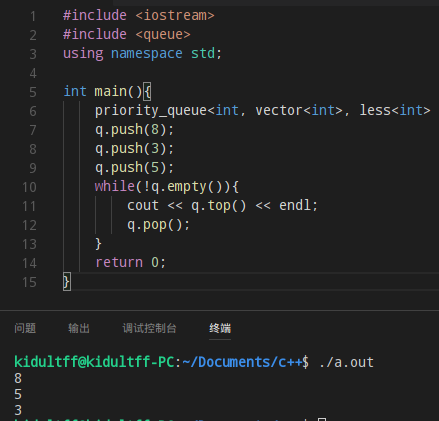Place cursor on q.push(8) statement
Screen dimensions: 439x421
(134, 130)
